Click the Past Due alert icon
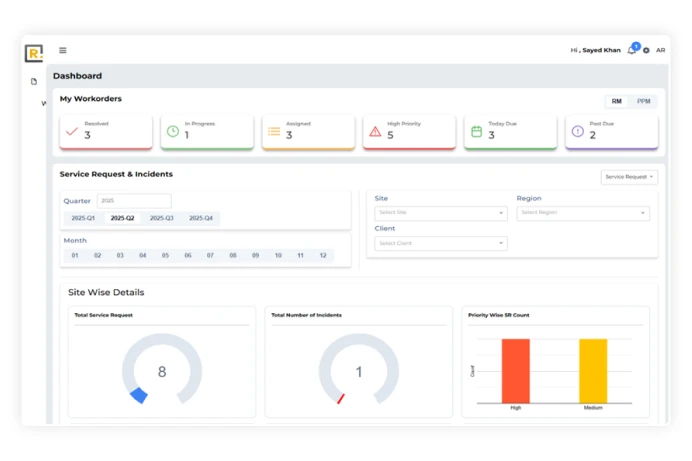 (577, 131)
